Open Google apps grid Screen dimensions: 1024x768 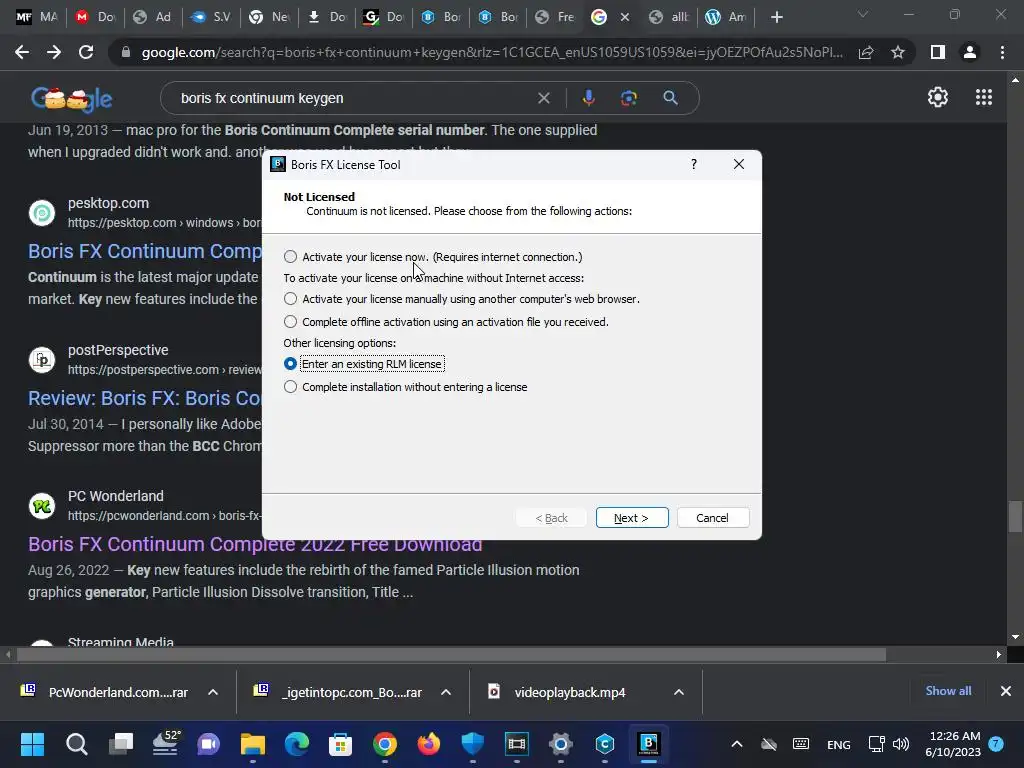tap(984, 97)
